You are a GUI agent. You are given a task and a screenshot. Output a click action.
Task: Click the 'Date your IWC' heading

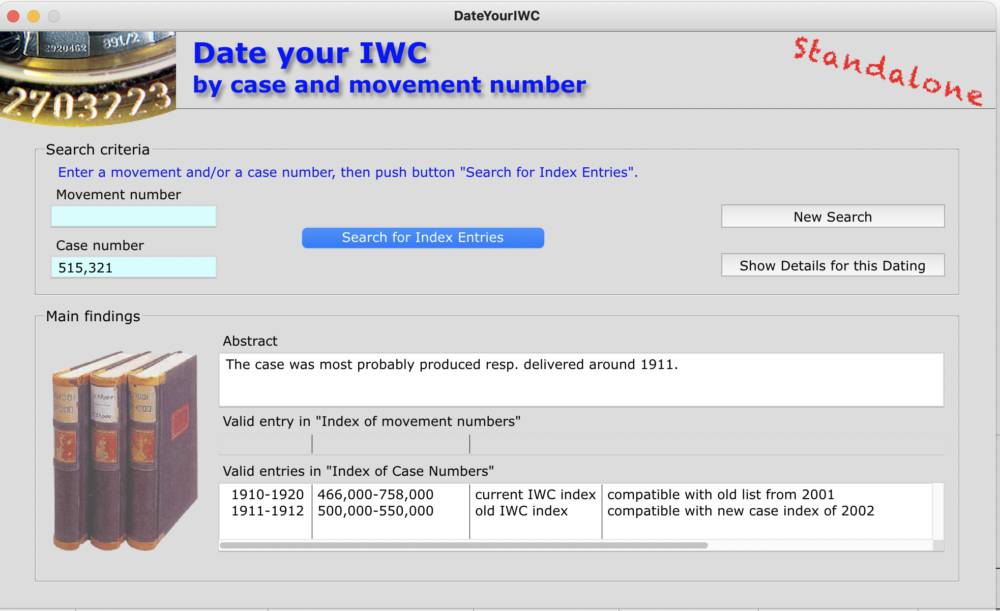pos(310,53)
